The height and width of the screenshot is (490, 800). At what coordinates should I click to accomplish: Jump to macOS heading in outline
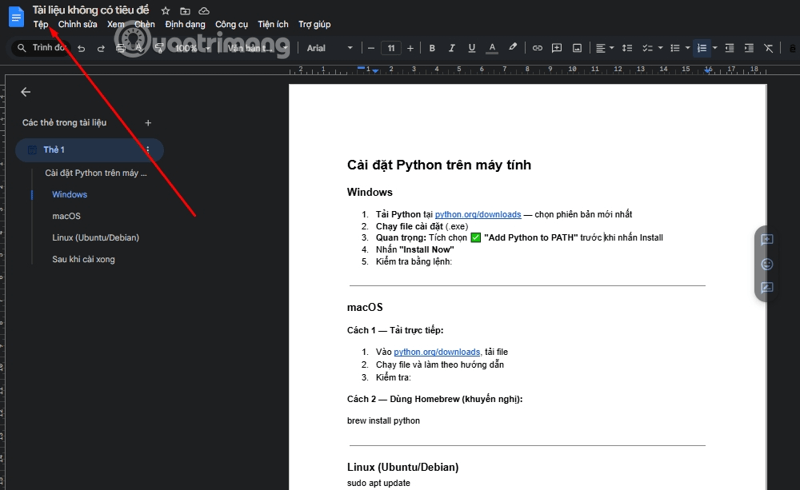coord(66,216)
